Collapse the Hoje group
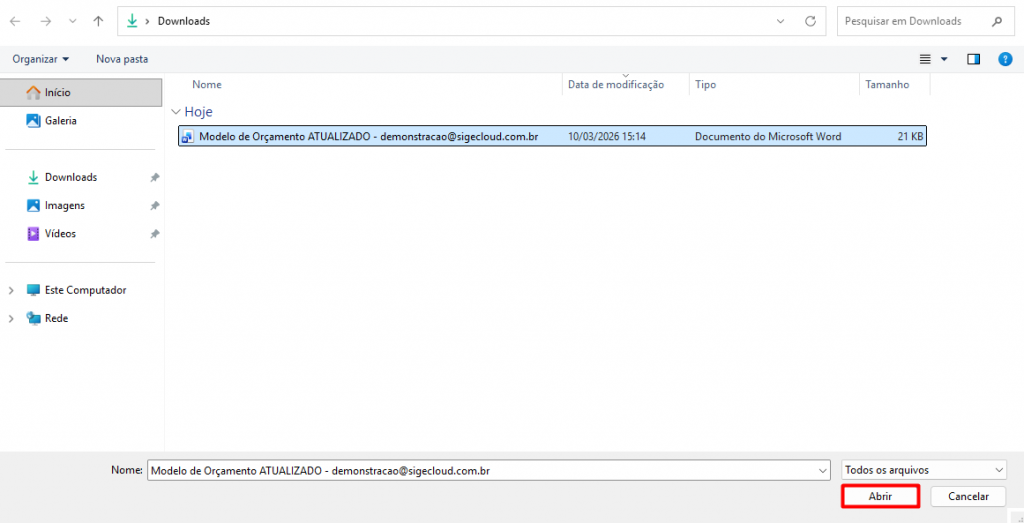 pyautogui.click(x=176, y=112)
